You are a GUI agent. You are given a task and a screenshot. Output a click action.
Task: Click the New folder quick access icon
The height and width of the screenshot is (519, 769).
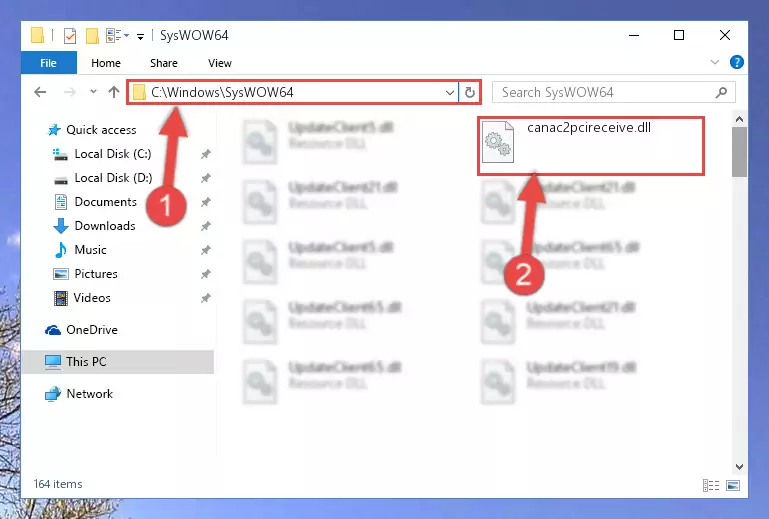click(x=92, y=36)
